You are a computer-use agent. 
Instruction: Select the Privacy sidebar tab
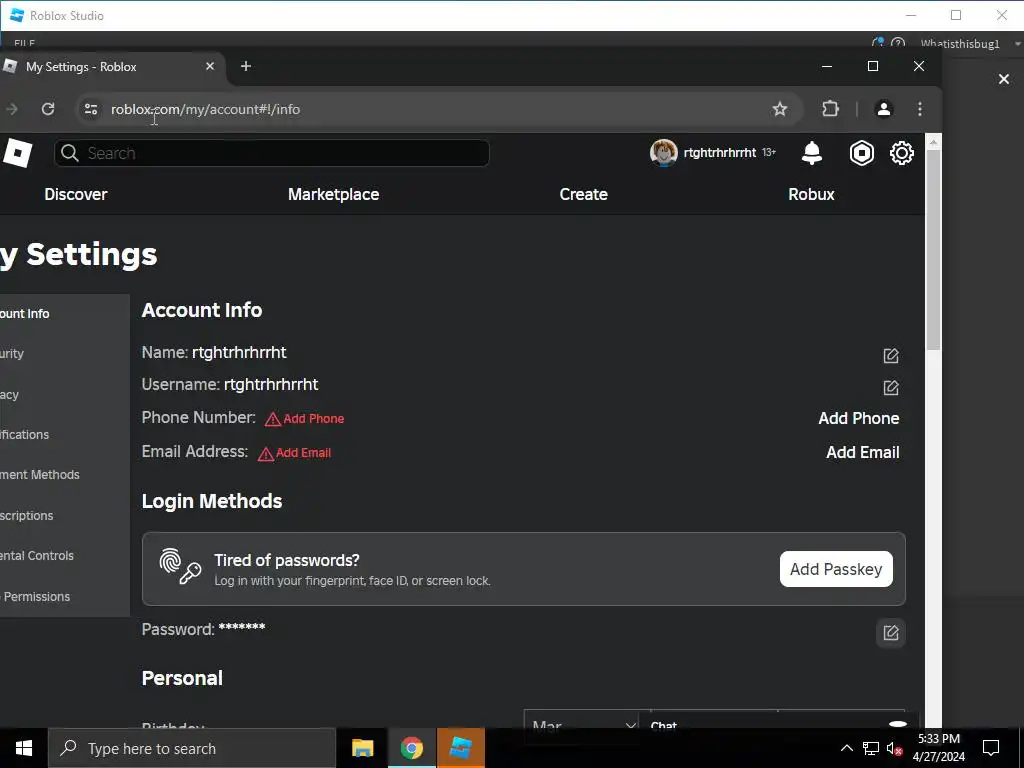coord(65,394)
